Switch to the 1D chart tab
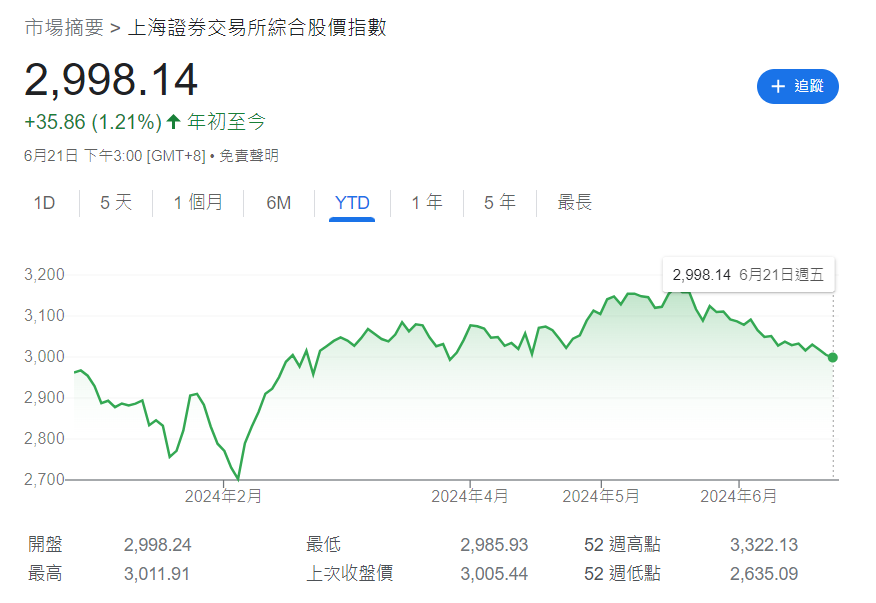 tap(43, 202)
